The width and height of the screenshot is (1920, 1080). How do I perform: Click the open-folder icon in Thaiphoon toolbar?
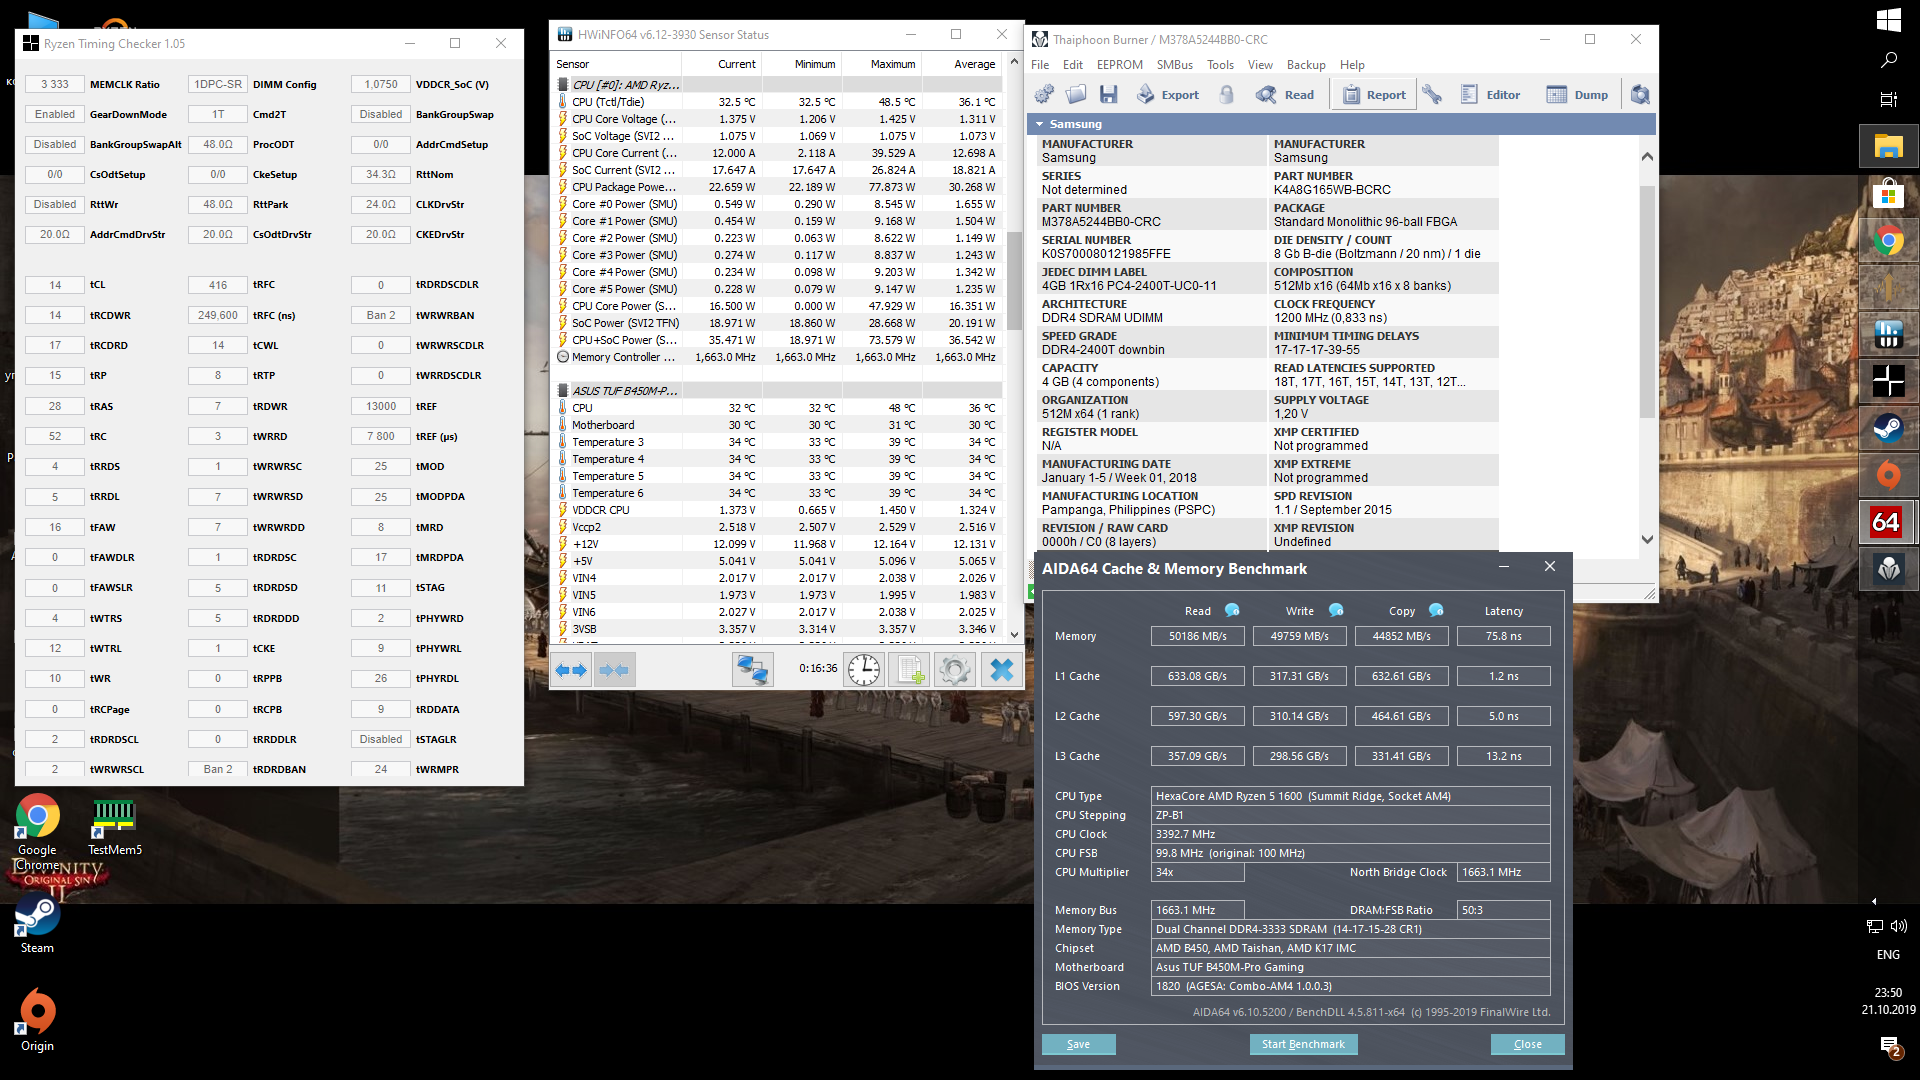pyautogui.click(x=1076, y=94)
